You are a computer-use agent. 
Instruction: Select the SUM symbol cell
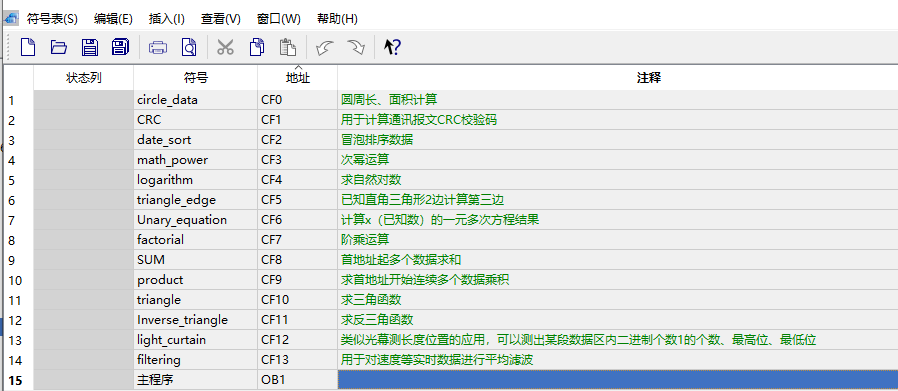tap(195, 260)
